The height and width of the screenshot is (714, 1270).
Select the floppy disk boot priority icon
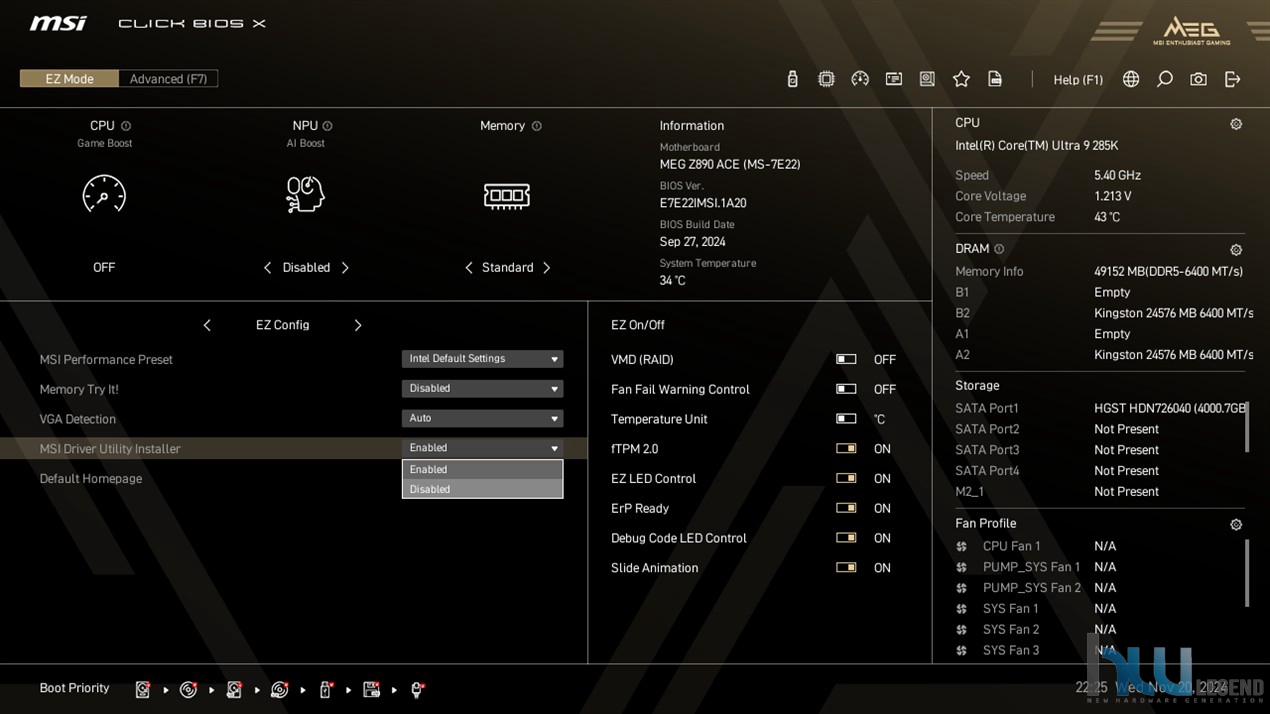click(x=371, y=689)
